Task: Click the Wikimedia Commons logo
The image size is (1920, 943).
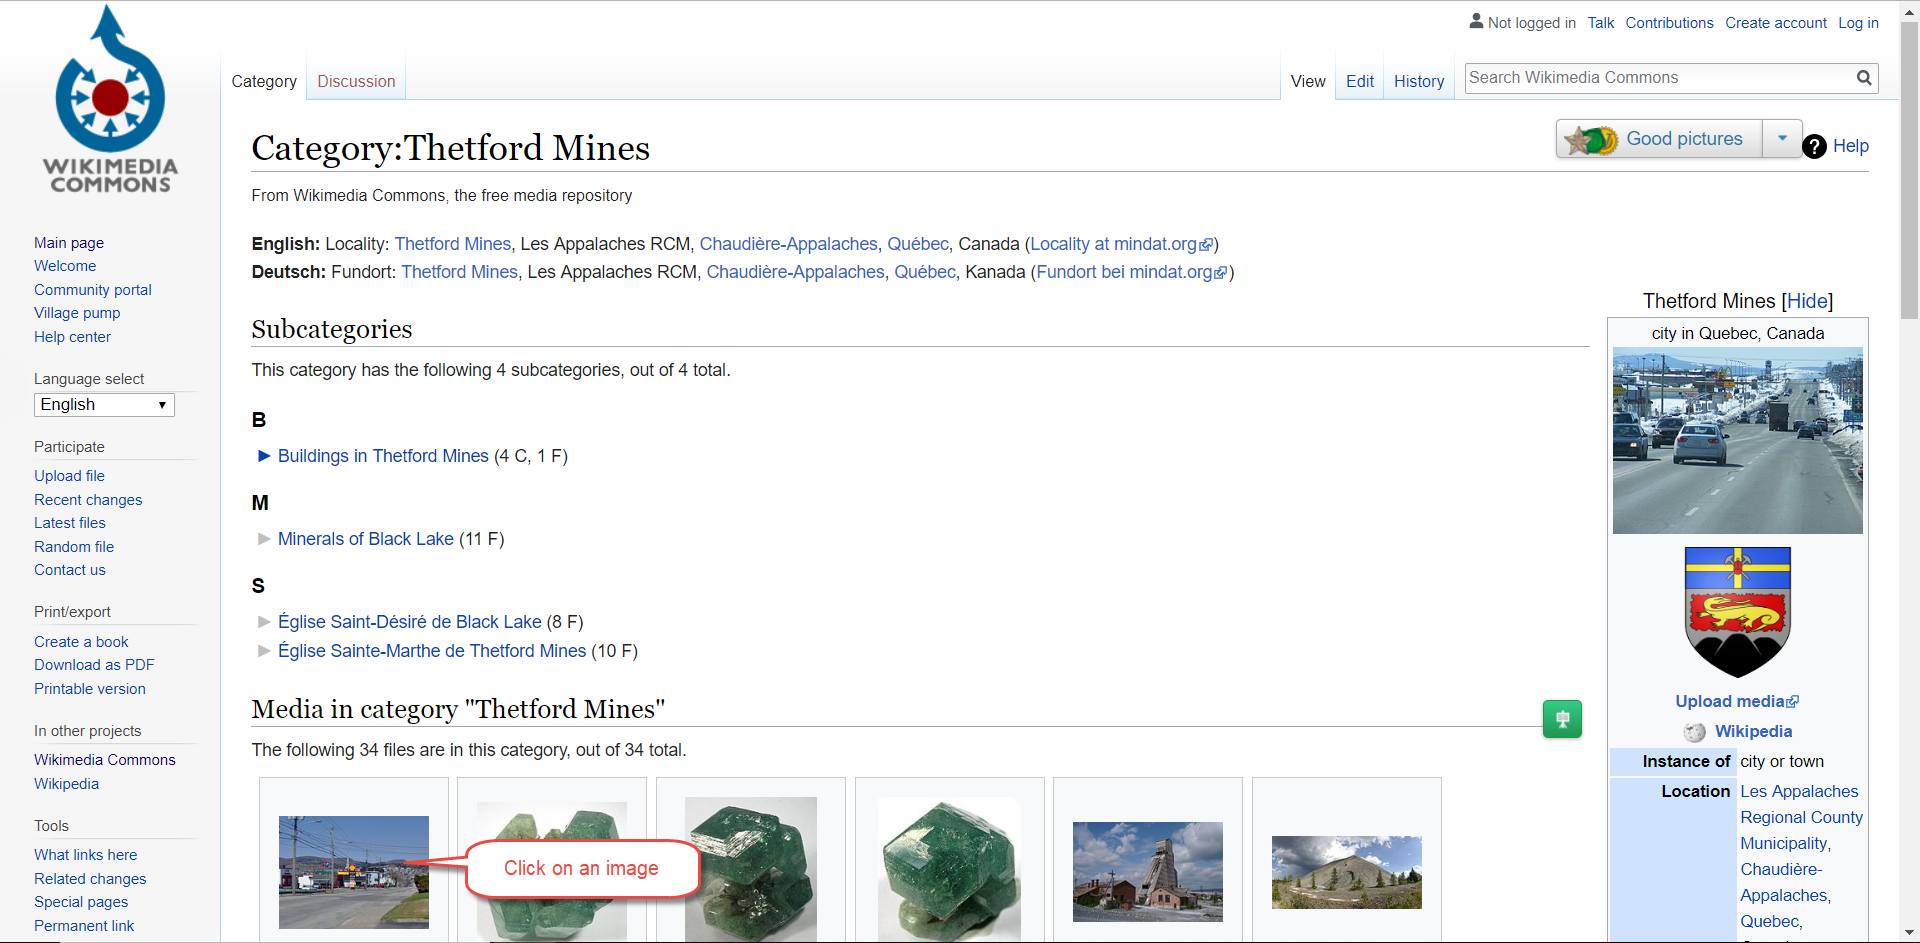Action: (x=108, y=100)
